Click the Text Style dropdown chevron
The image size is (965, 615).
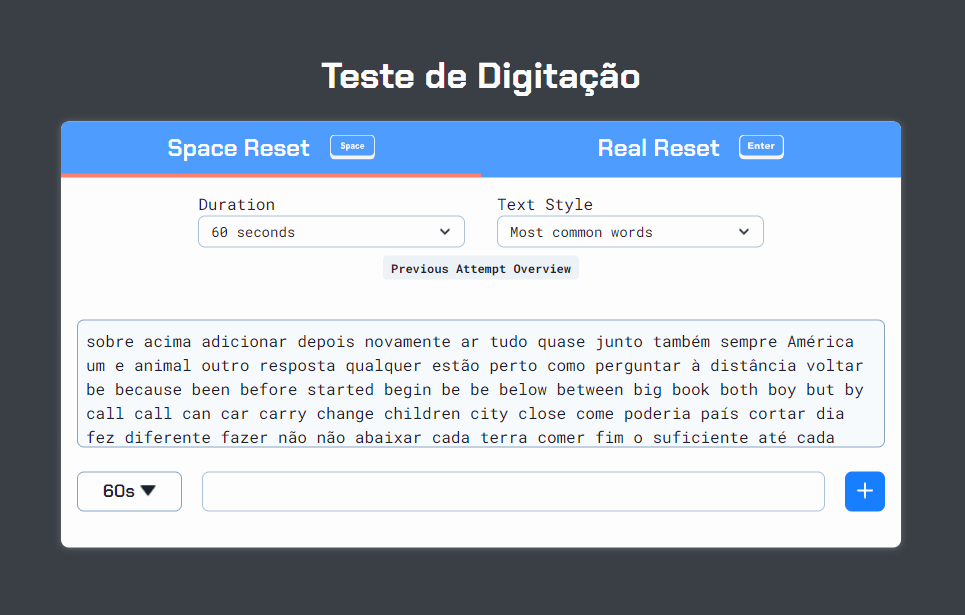coord(744,231)
